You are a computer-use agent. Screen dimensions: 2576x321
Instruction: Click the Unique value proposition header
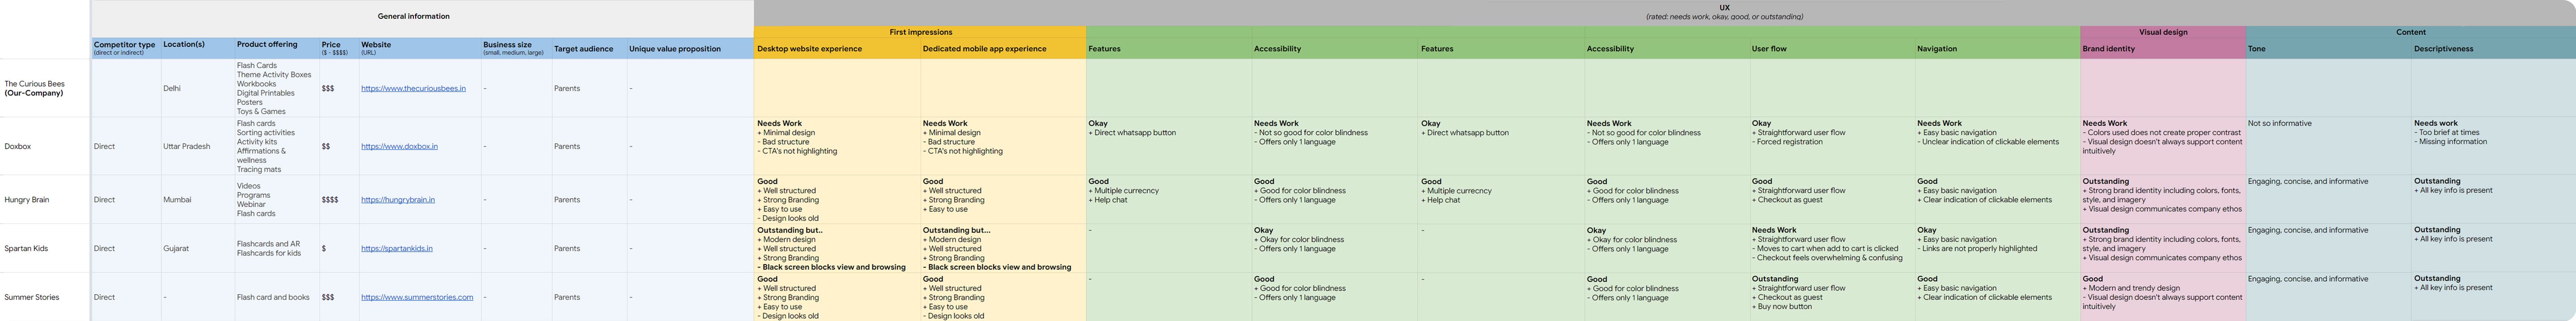(x=674, y=49)
